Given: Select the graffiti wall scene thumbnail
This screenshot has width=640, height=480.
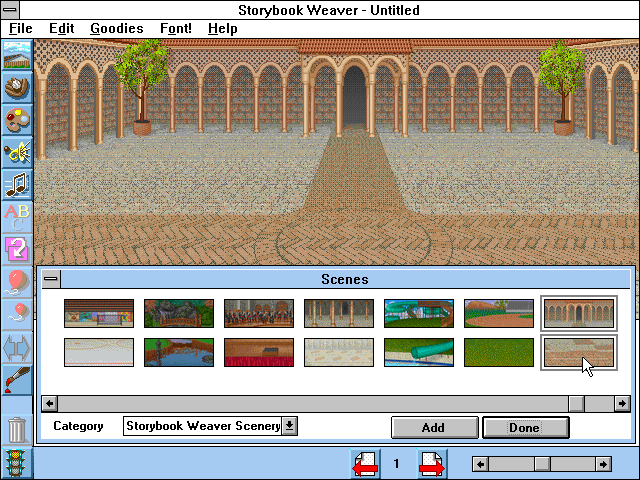Looking at the screenshot, I should (x=99, y=313).
